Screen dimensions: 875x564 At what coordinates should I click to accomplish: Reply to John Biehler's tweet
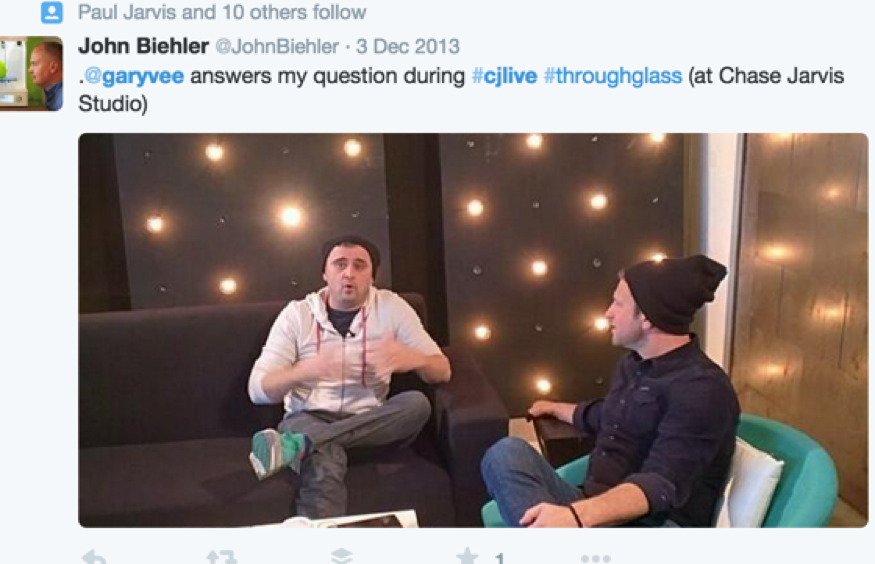click(94, 558)
